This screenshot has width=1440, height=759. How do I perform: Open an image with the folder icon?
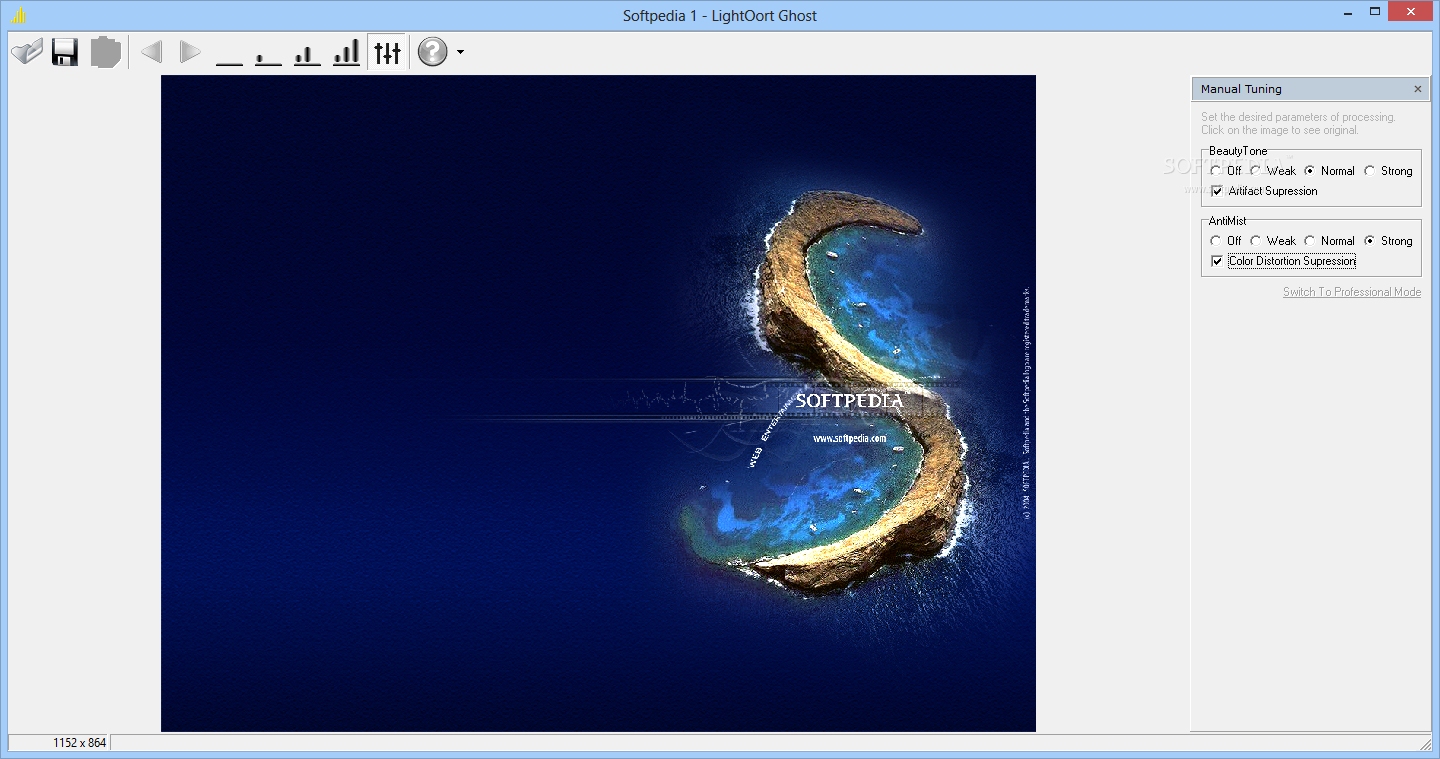click(x=27, y=52)
